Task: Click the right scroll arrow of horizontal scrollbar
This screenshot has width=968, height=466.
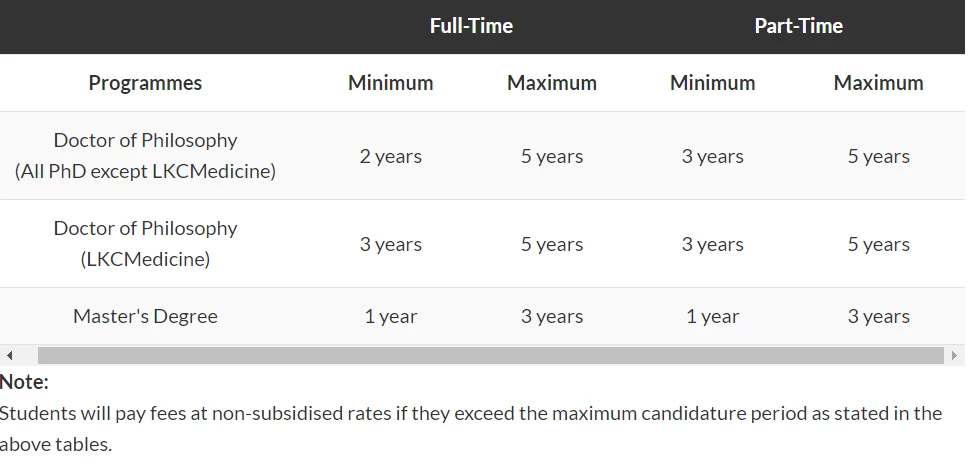Action: click(954, 356)
